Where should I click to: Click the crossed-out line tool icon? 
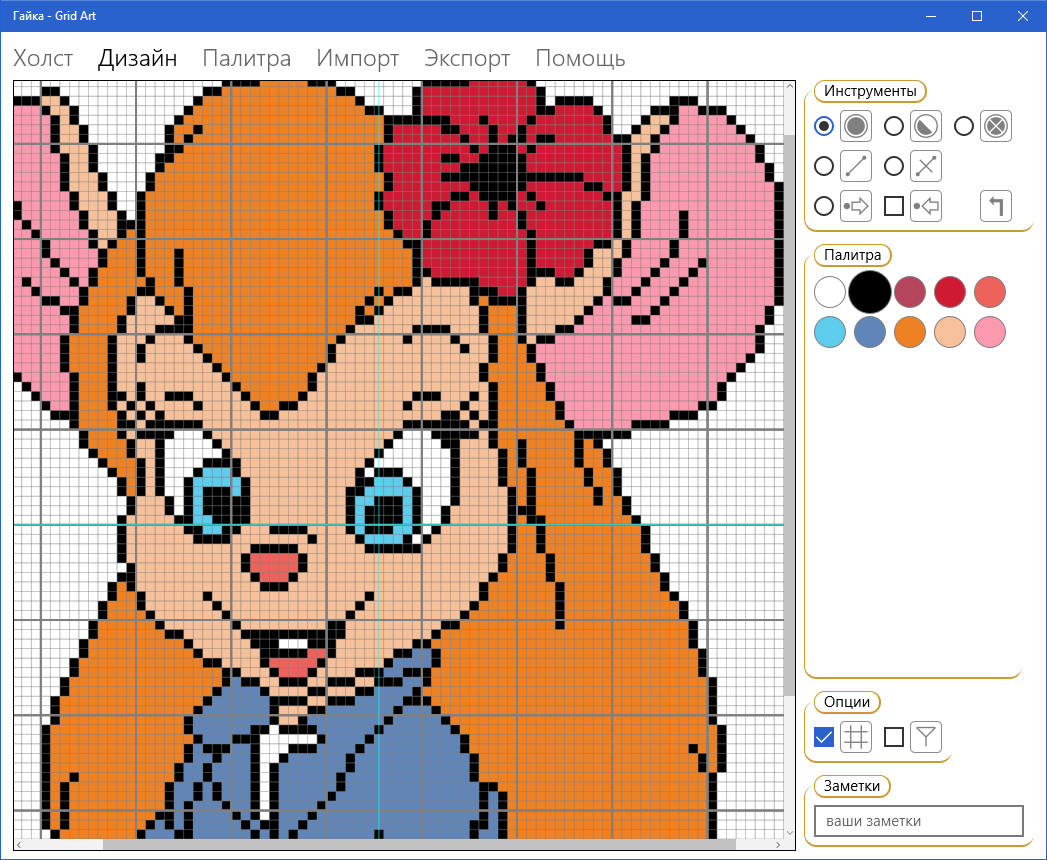coord(925,166)
